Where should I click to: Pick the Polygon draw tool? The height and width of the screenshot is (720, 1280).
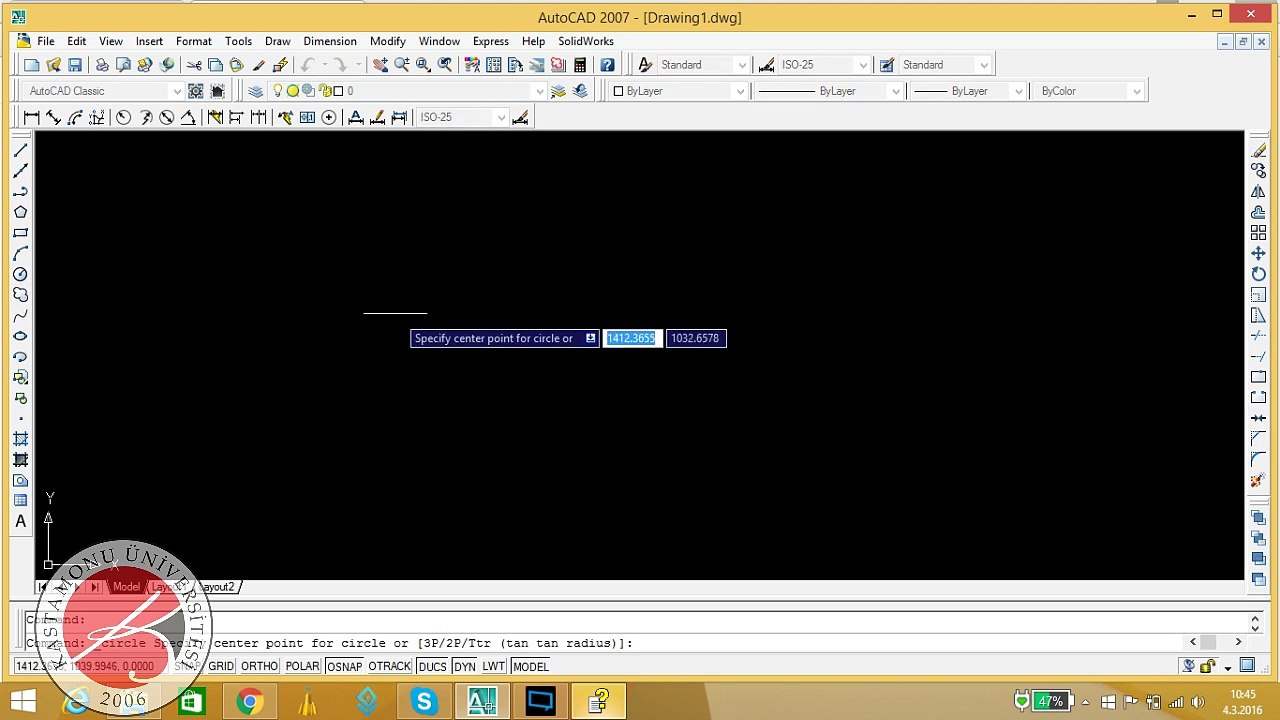coord(20,212)
